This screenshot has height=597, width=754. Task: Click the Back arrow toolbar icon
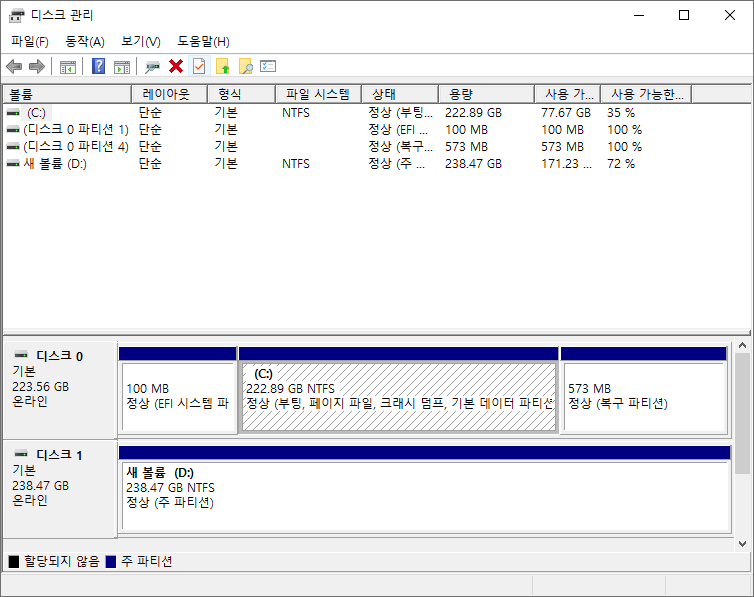click(14, 66)
